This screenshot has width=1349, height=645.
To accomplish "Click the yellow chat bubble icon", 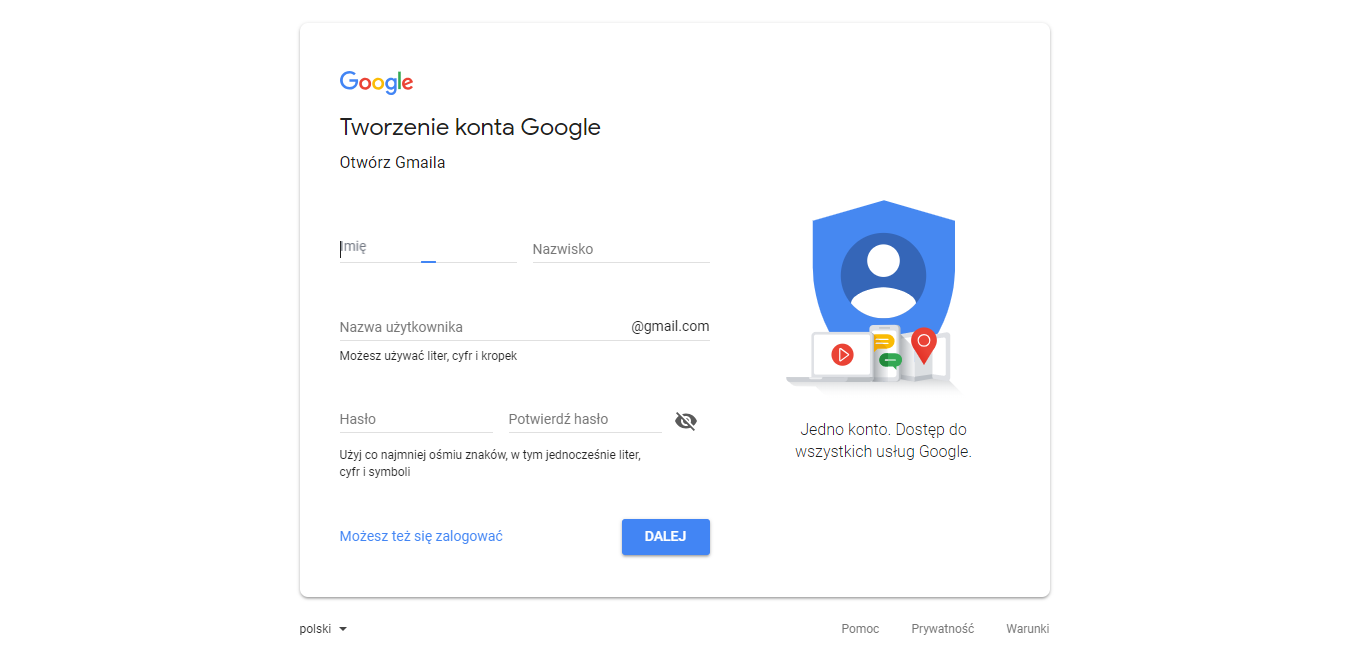I will [x=884, y=341].
